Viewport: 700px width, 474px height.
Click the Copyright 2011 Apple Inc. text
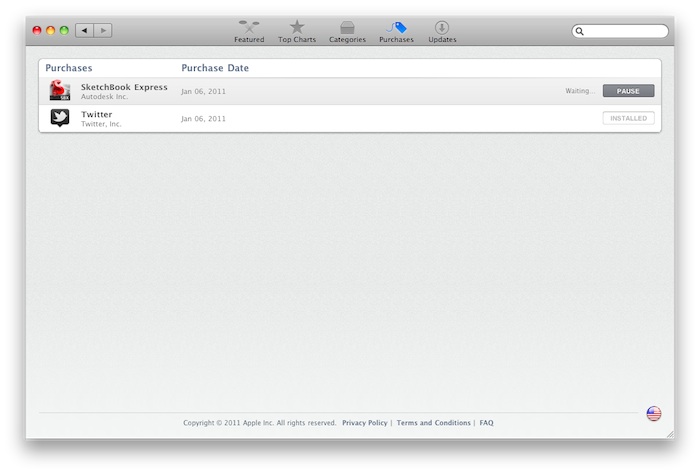click(259, 423)
